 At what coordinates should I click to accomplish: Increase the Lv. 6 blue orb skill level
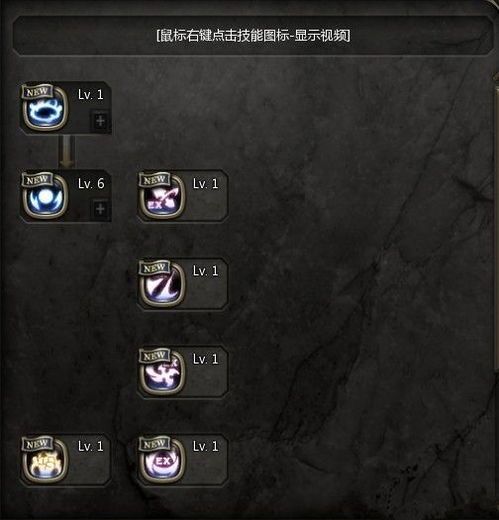coord(100,209)
